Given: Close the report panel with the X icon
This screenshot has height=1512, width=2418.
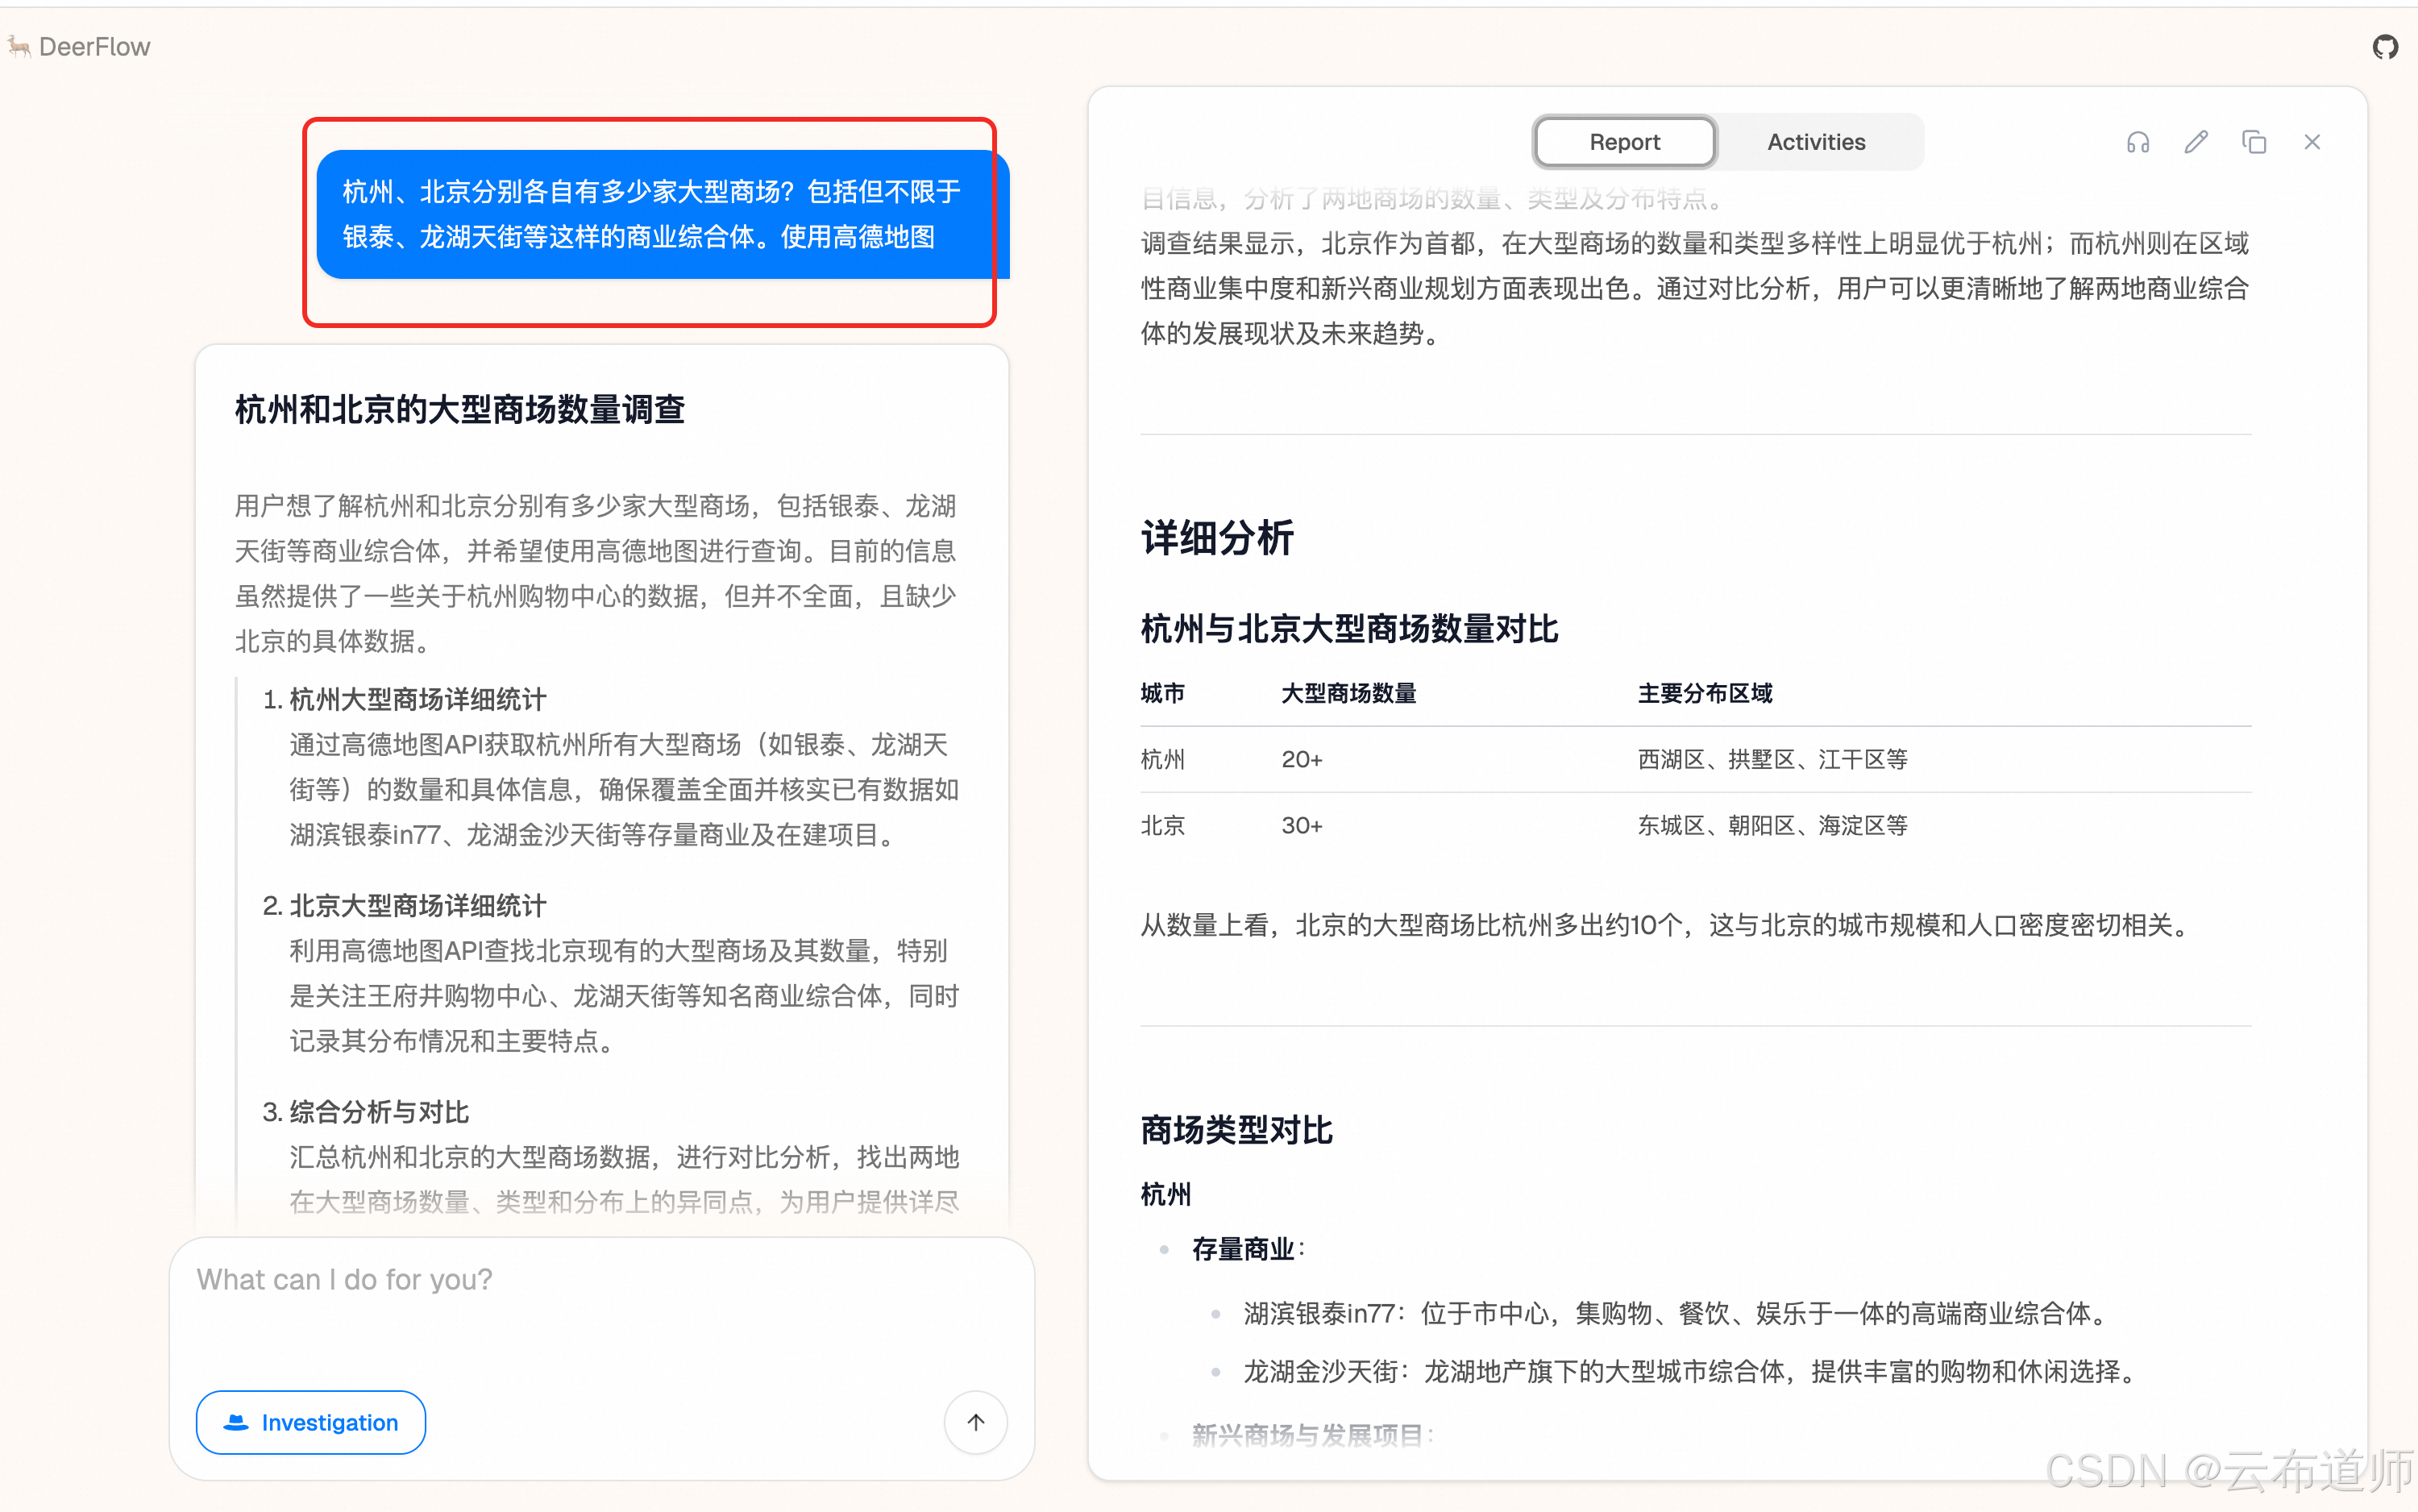Looking at the screenshot, I should pyautogui.click(x=2312, y=142).
